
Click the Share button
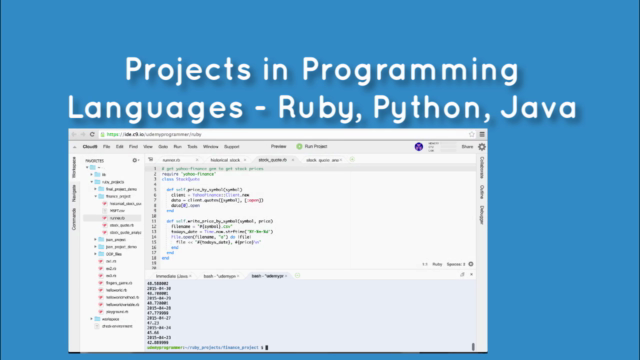click(x=467, y=147)
